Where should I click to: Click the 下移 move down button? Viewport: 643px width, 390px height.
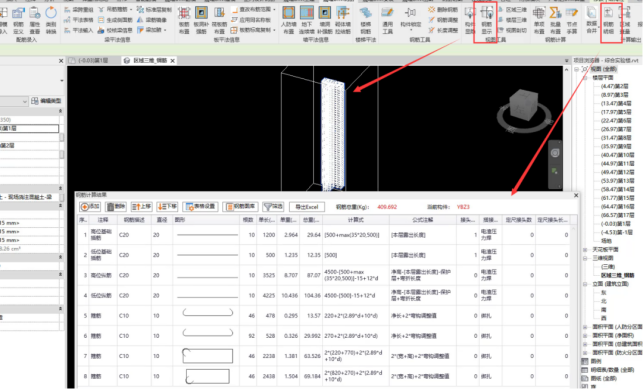[167, 207]
